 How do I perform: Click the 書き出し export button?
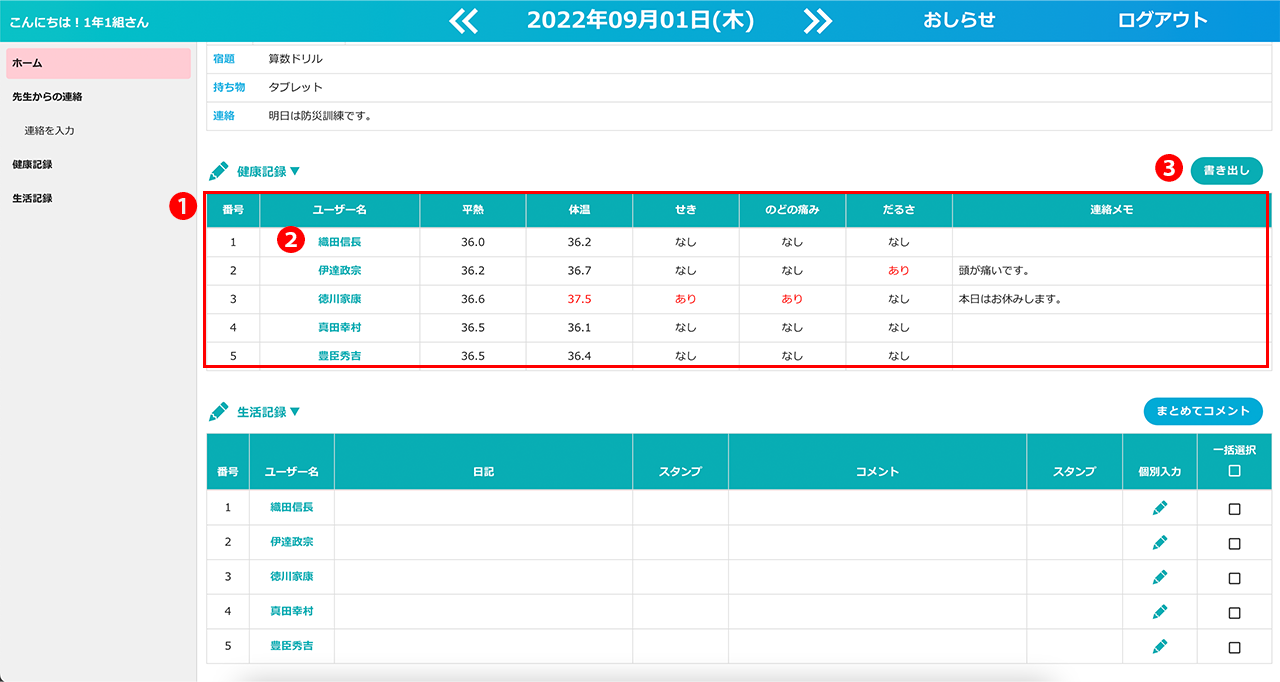[x=1226, y=171]
